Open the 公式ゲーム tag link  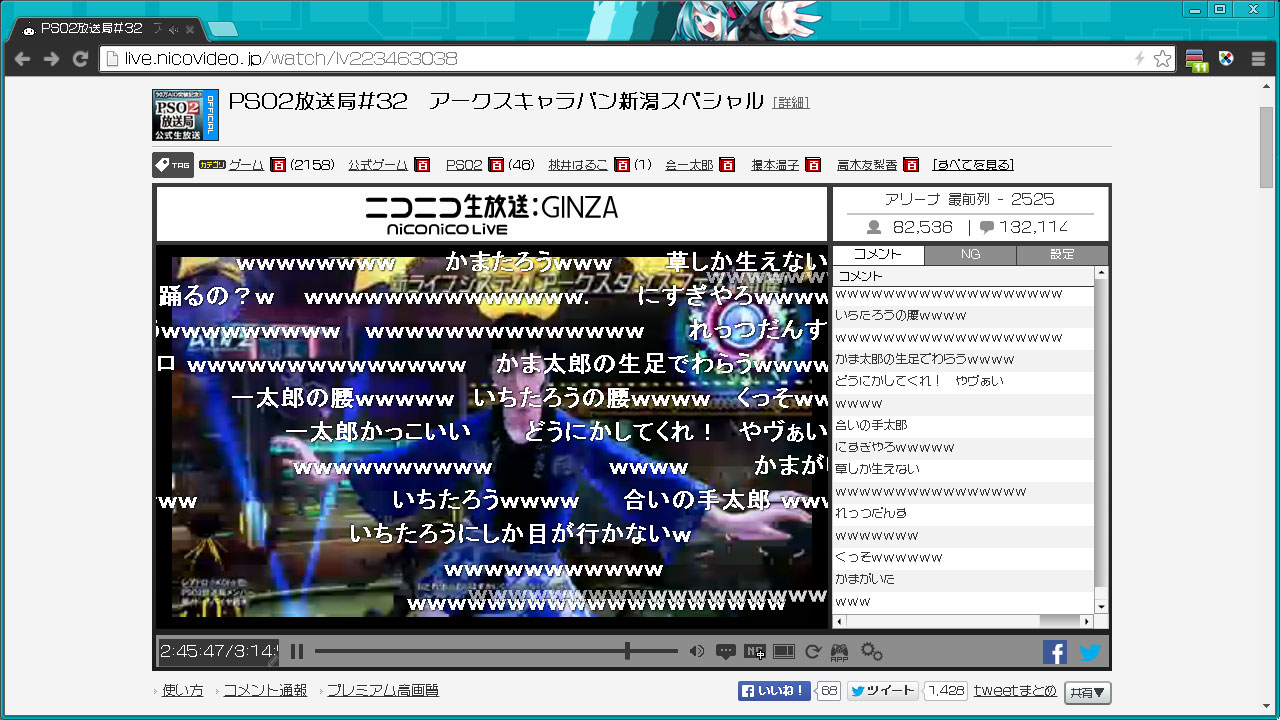[378, 165]
